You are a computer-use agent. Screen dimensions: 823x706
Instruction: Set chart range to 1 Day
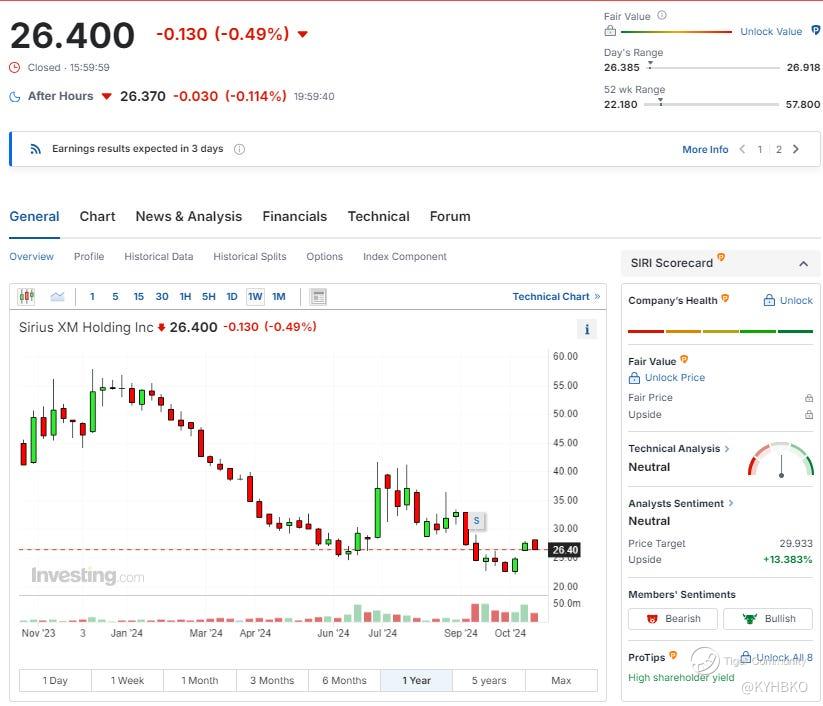click(x=55, y=680)
